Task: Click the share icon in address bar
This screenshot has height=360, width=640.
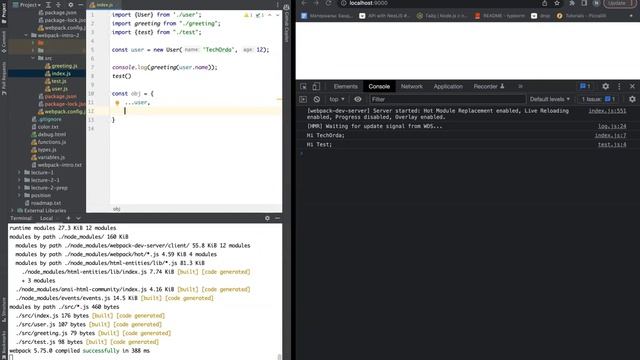Action: [x=544, y=3]
